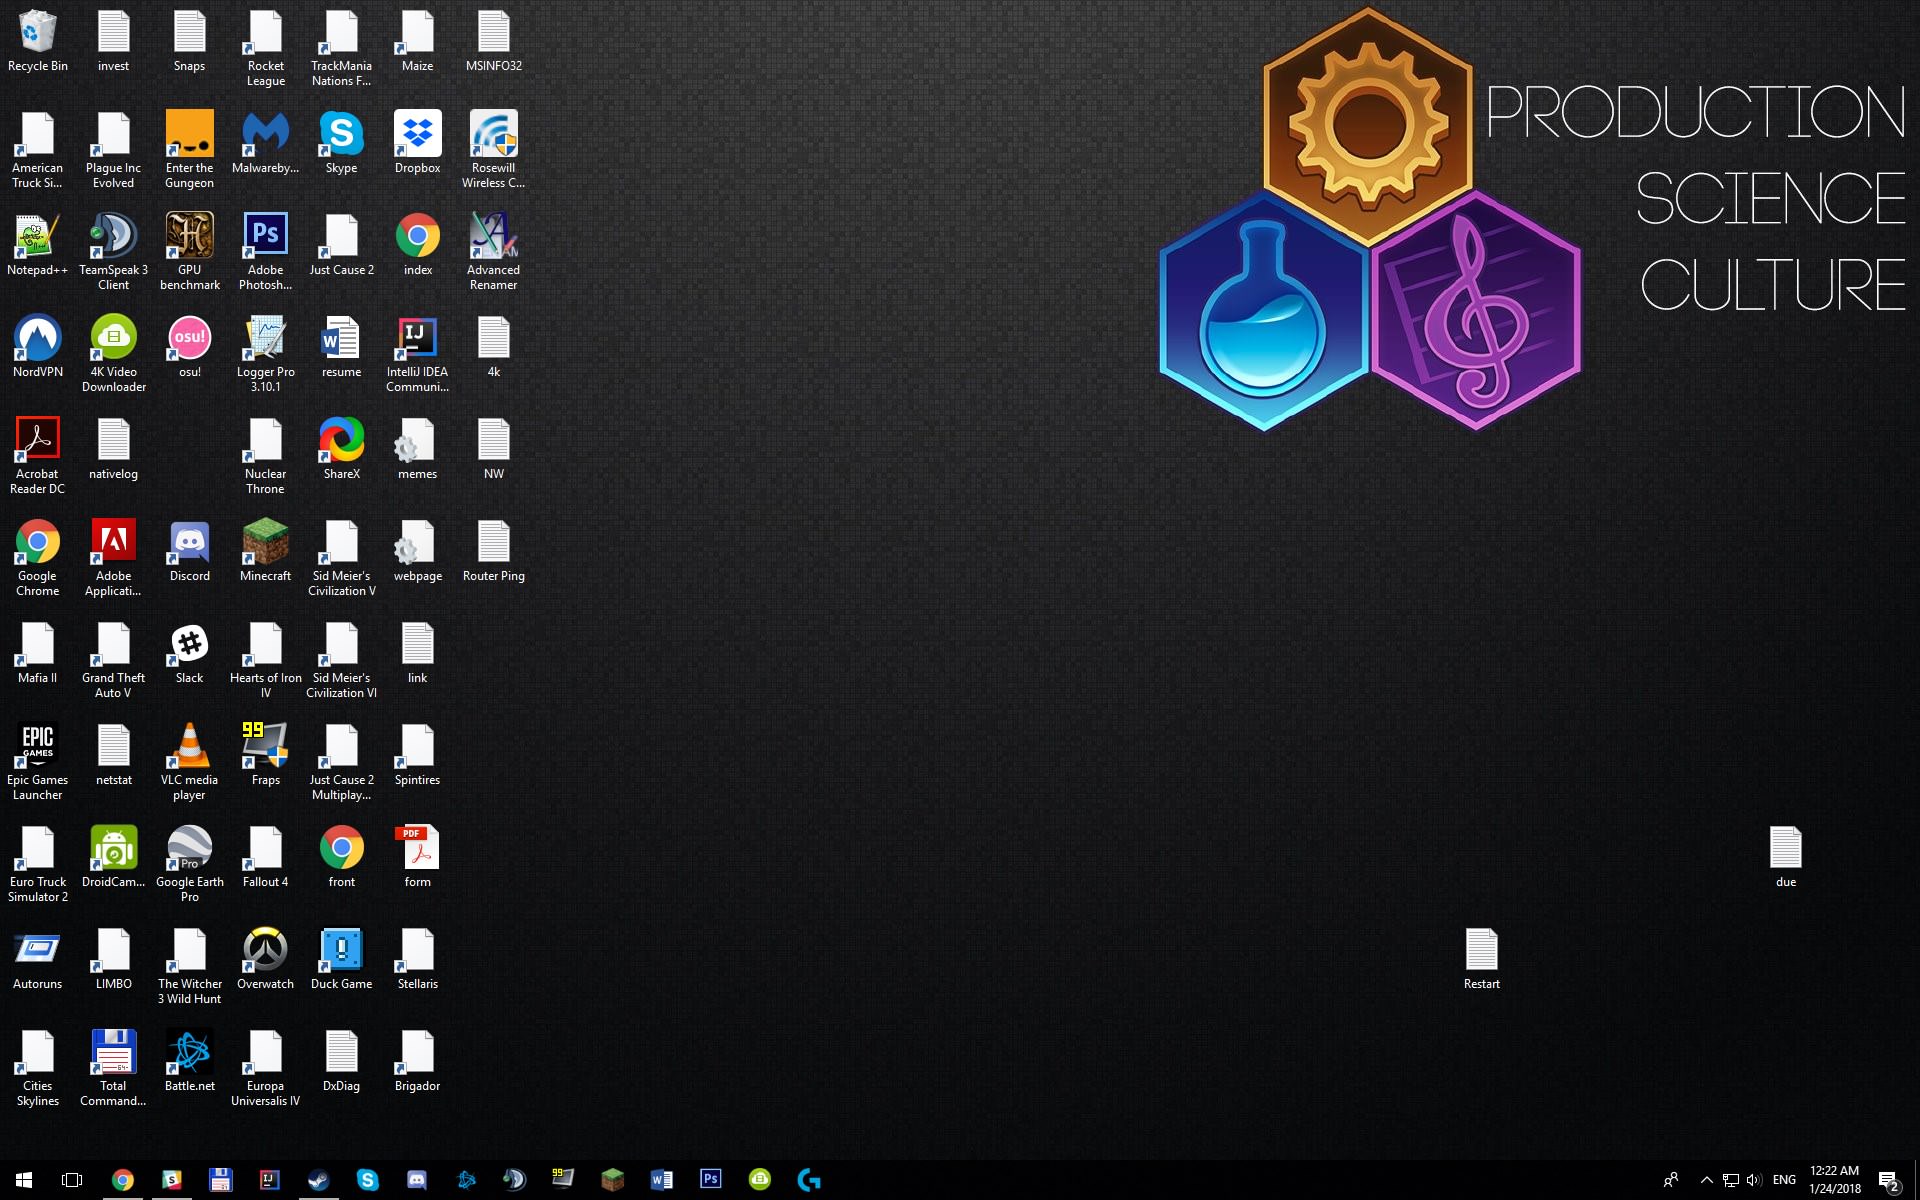Expand hidden system tray icons
Image resolution: width=1920 pixels, height=1200 pixels.
(1707, 1180)
